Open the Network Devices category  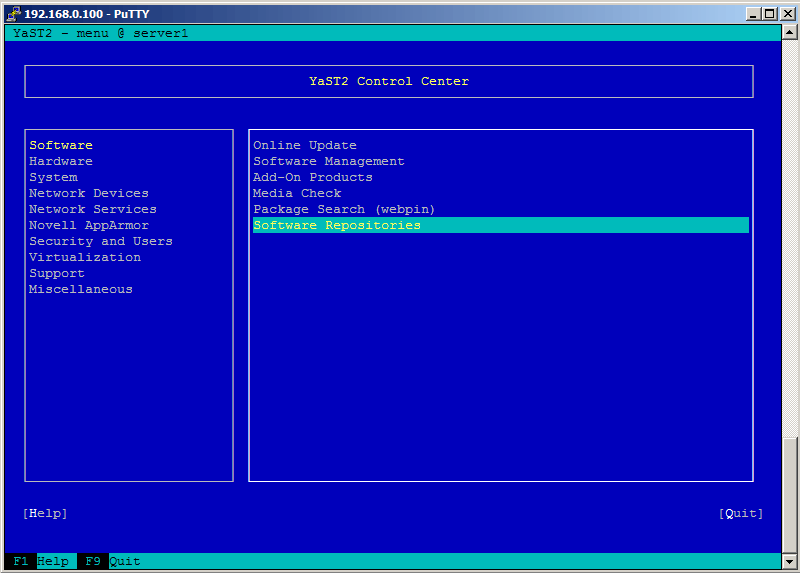(x=89, y=193)
